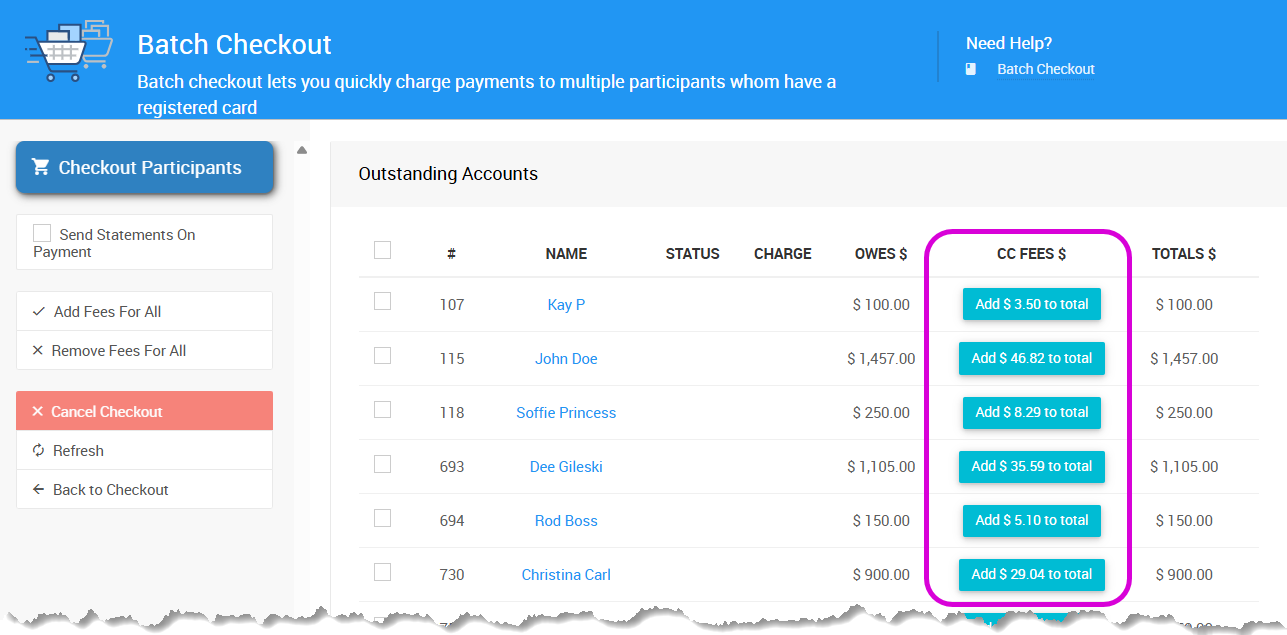Click the X icon on Cancel Checkout
Screen dimensions: 1287x635
coord(38,412)
